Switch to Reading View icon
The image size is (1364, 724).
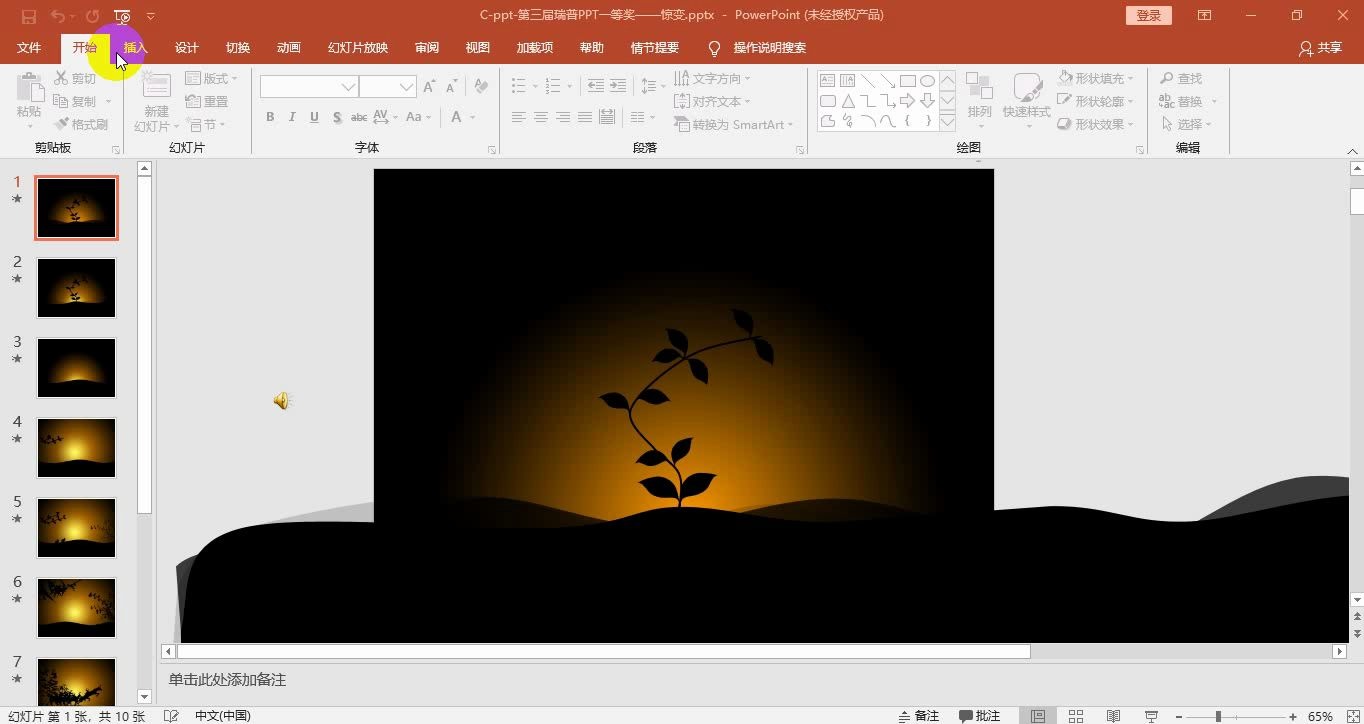pyautogui.click(x=1113, y=716)
